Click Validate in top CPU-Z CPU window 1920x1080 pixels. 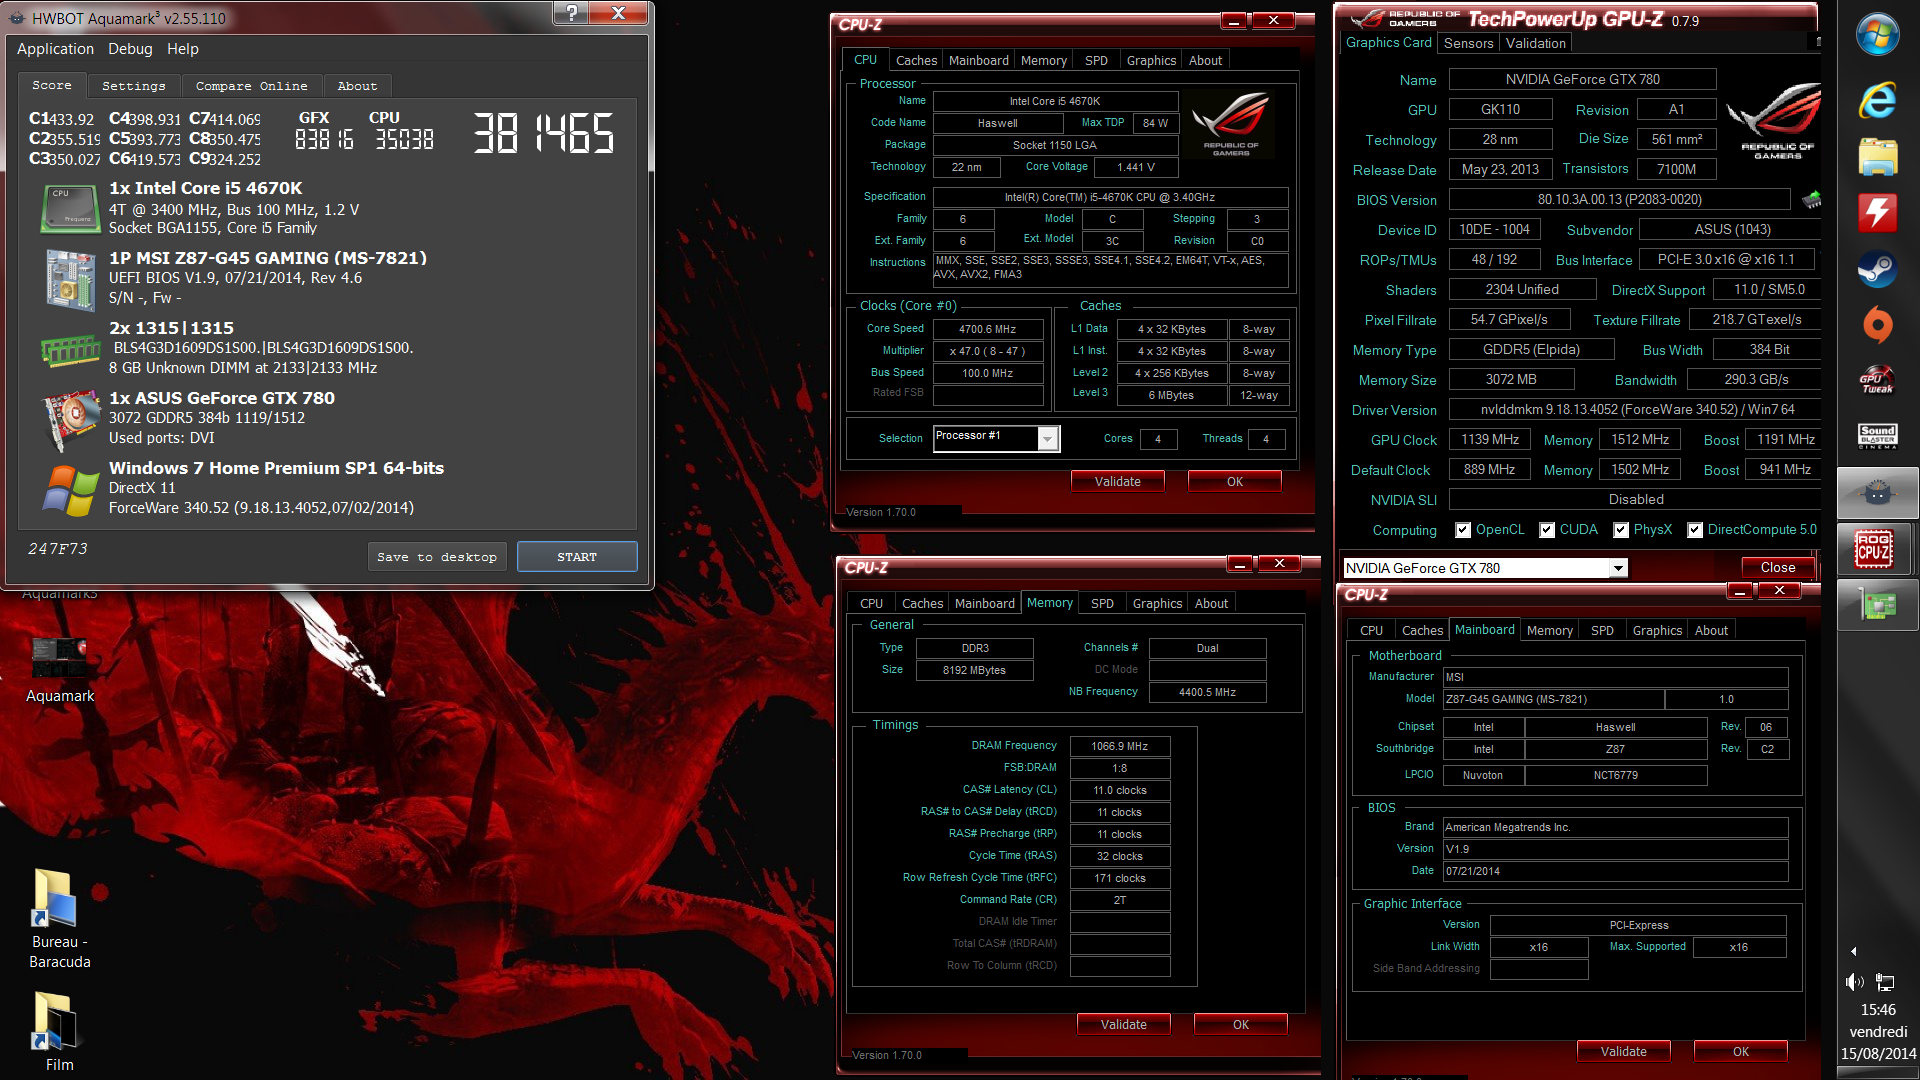(1117, 482)
